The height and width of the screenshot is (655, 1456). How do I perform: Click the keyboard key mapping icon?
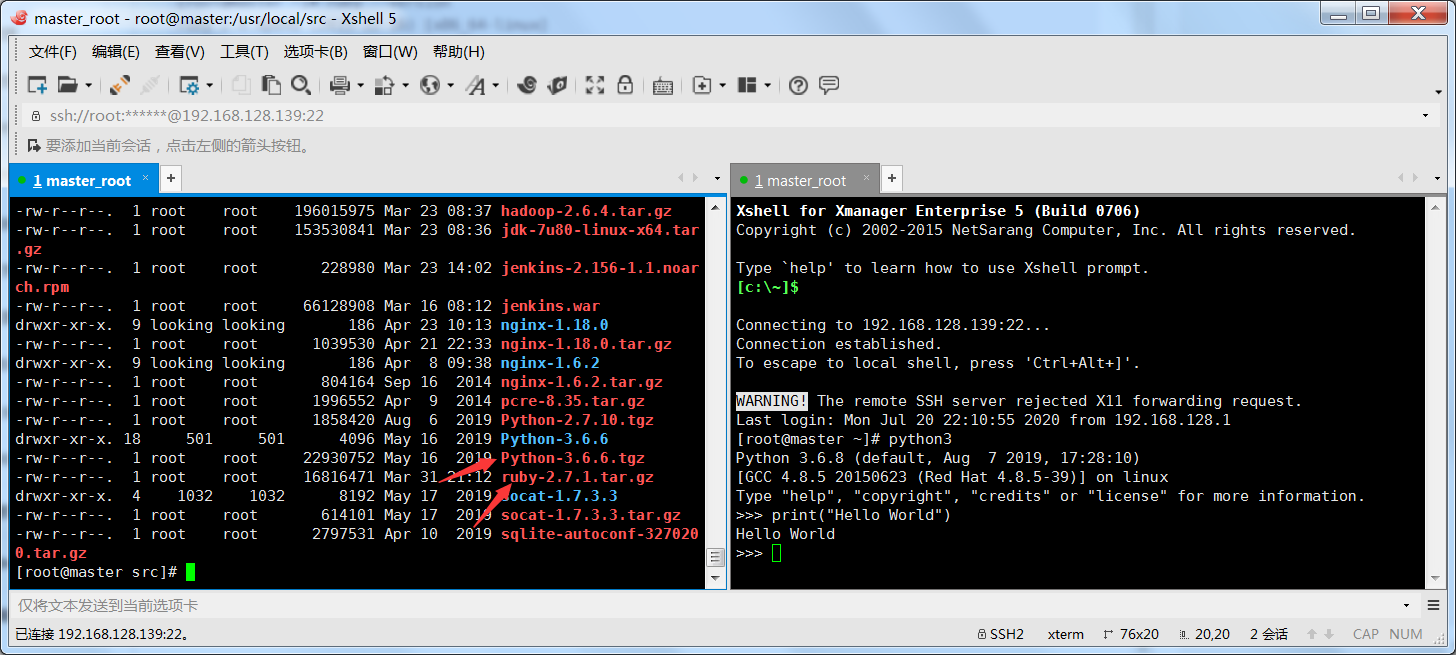[662, 85]
